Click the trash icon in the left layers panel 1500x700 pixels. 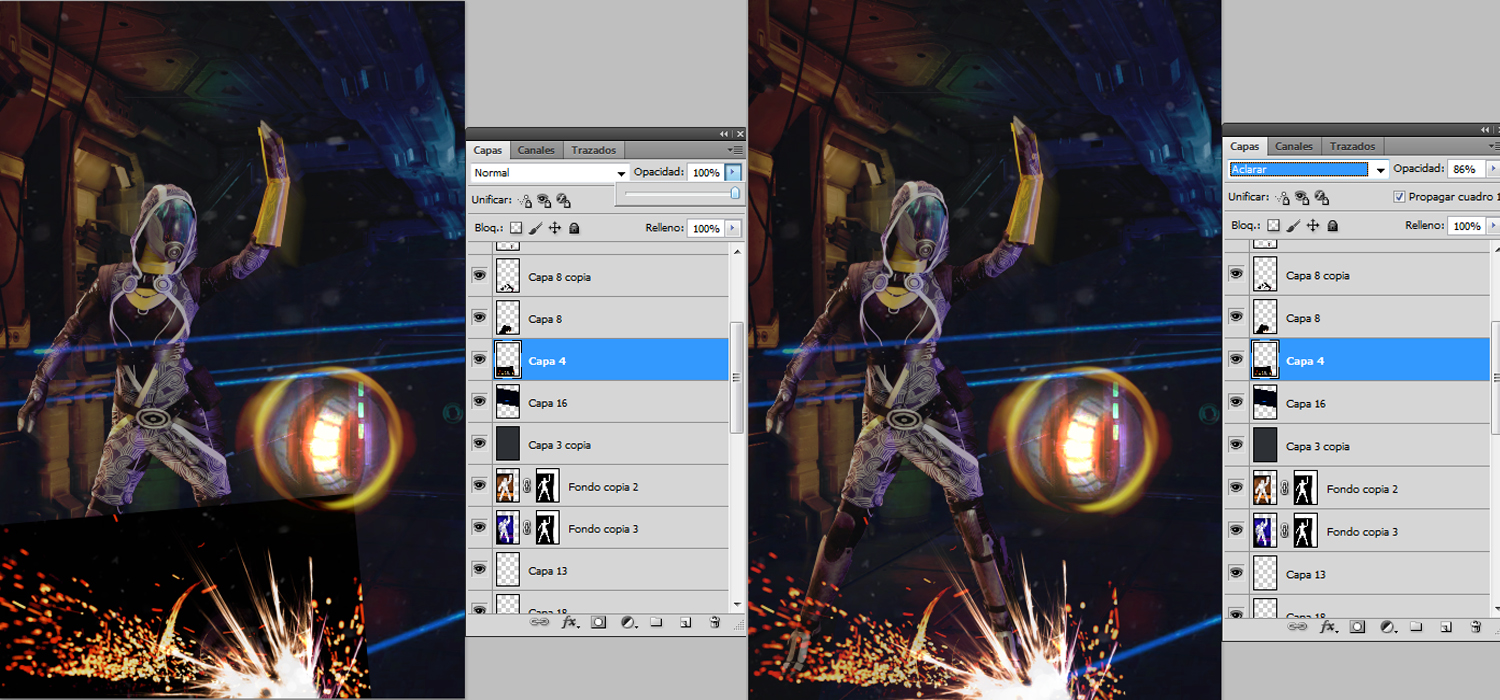click(714, 622)
